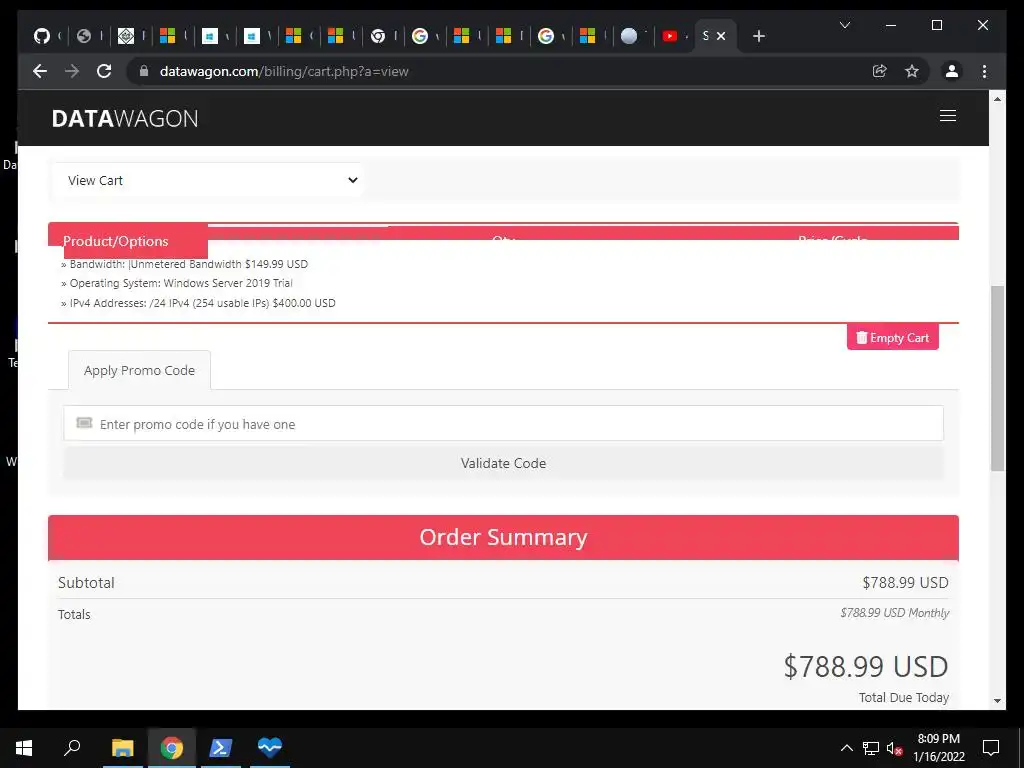Open the notification center icon
This screenshot has height=768, width=1024.
(991, 748)
